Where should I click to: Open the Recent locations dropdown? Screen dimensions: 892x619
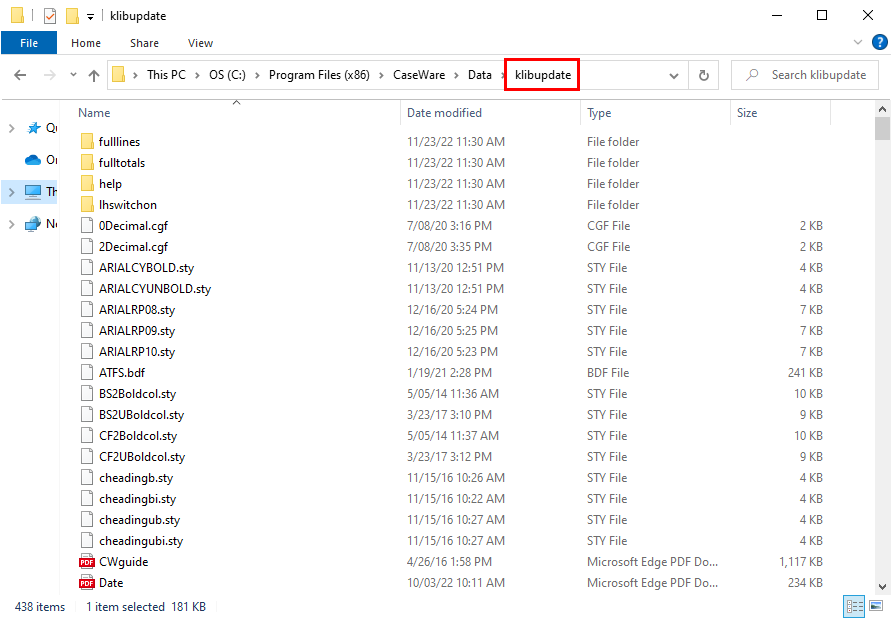tap(73, 75)
